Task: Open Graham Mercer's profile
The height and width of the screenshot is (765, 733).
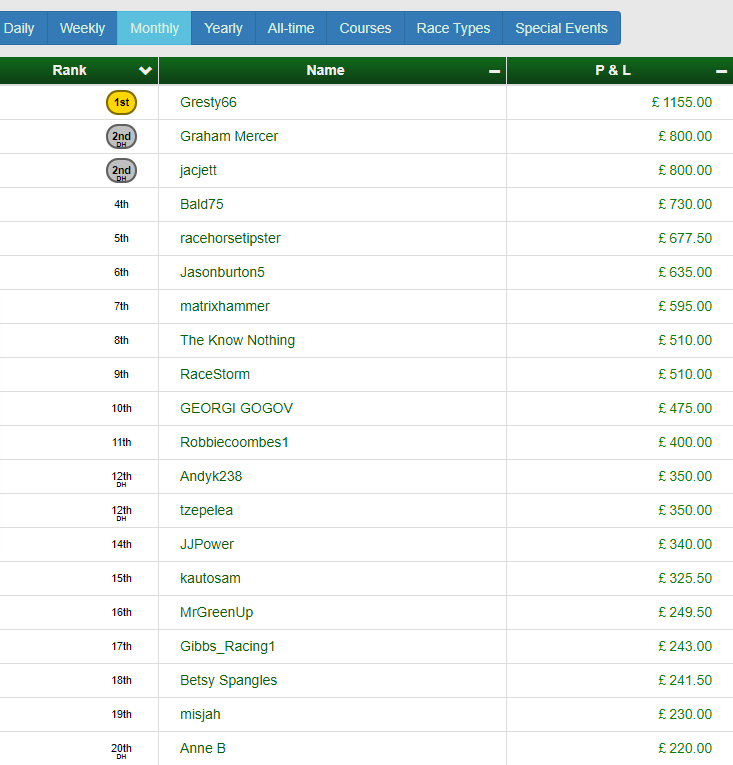Action: (229, 136)
